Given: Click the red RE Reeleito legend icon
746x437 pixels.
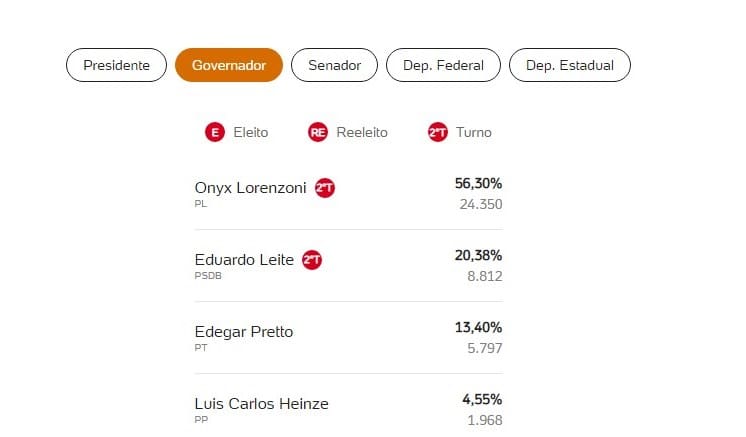Looking at the screenshot, I should tap(318, 132).
